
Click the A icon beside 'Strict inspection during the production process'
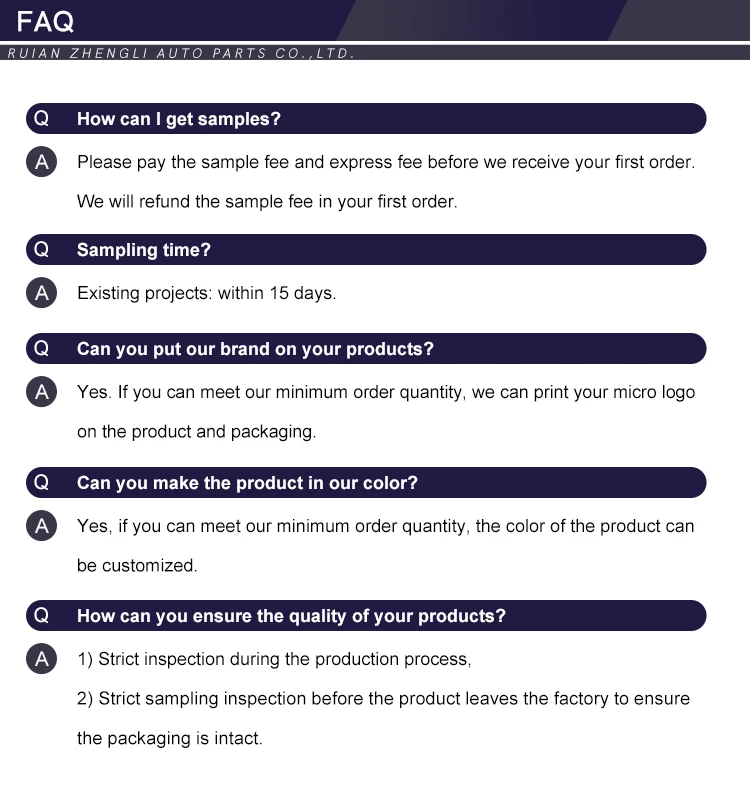pyautogui.click(x=41, y=659)
